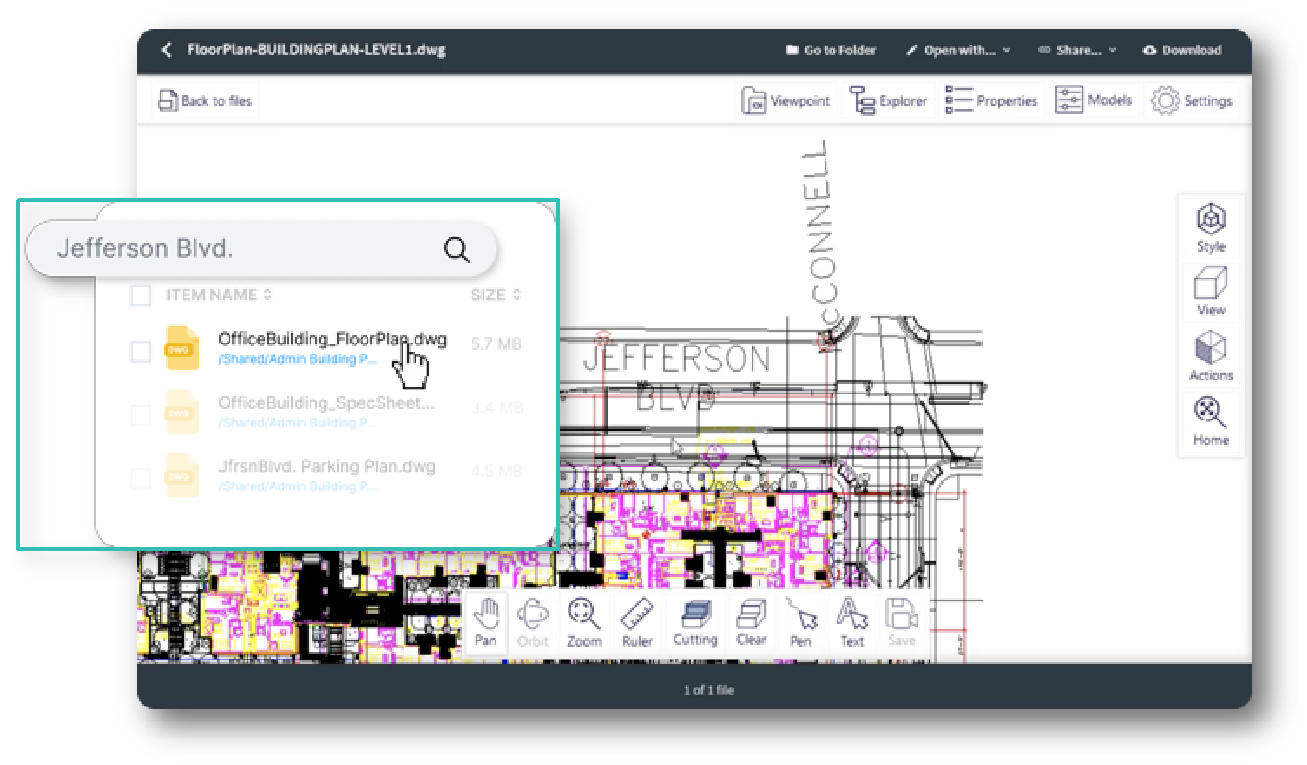The image size is (1307, 765).
Task: Toggle the select-all checkbox beside ITEM NAME
Action: click(141, 295)
